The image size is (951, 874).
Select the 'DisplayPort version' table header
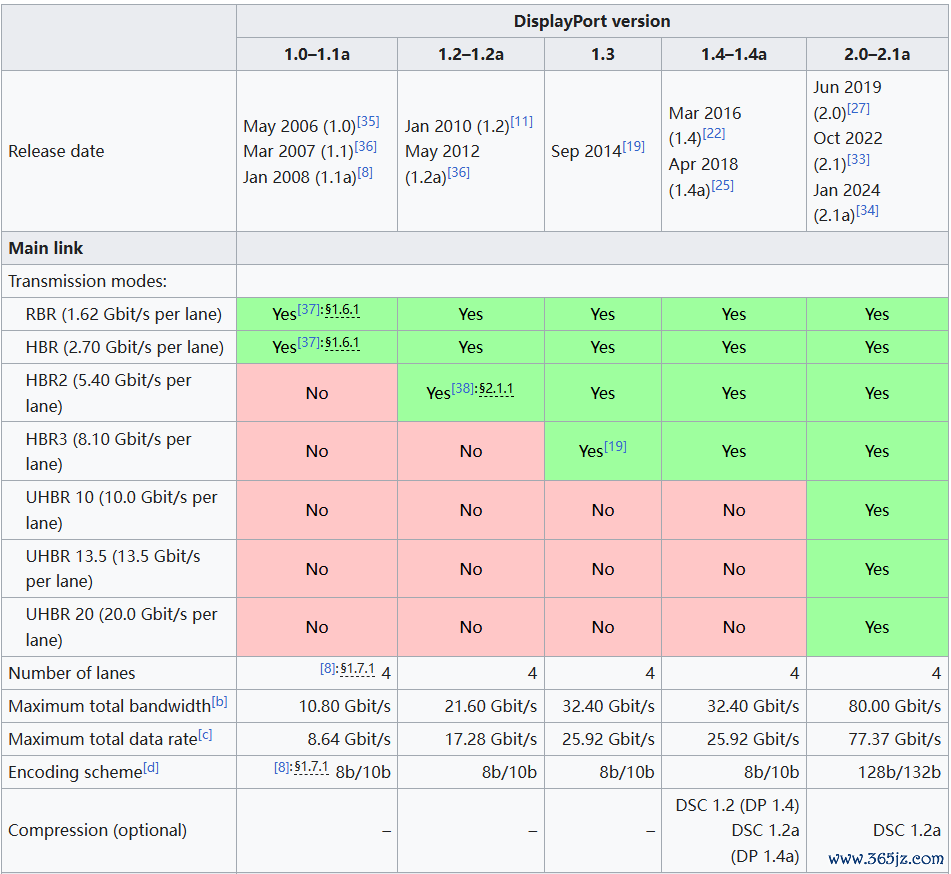coord(592,21)
